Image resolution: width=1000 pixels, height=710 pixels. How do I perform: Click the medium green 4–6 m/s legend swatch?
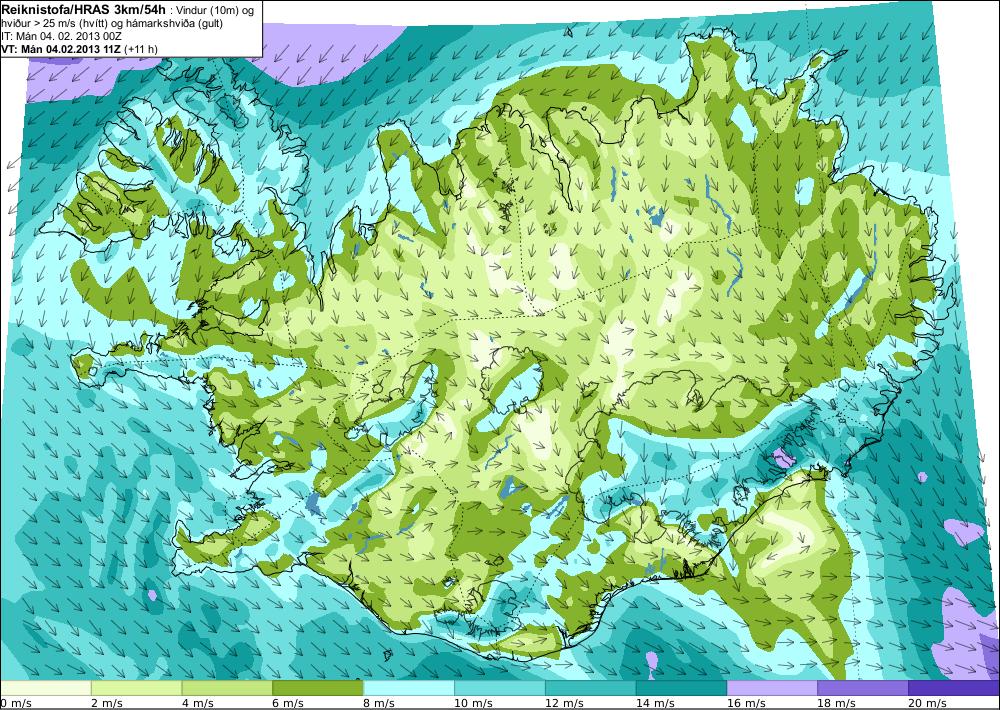click(x=227, y=688)
